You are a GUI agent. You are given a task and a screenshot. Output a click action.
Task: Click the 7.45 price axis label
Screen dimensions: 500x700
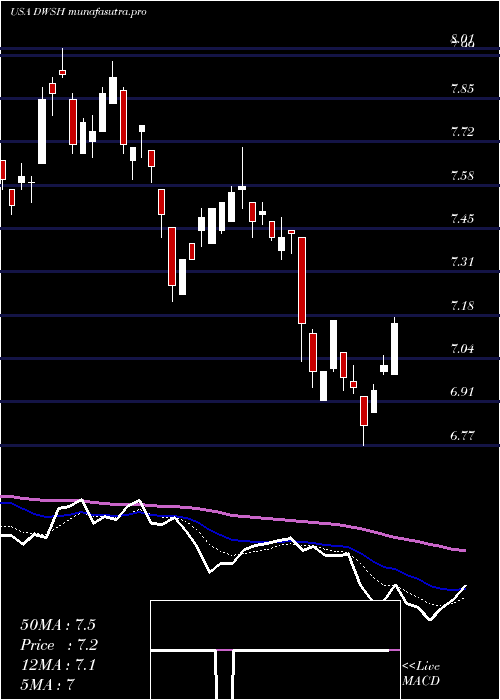(x=462, y=218)
